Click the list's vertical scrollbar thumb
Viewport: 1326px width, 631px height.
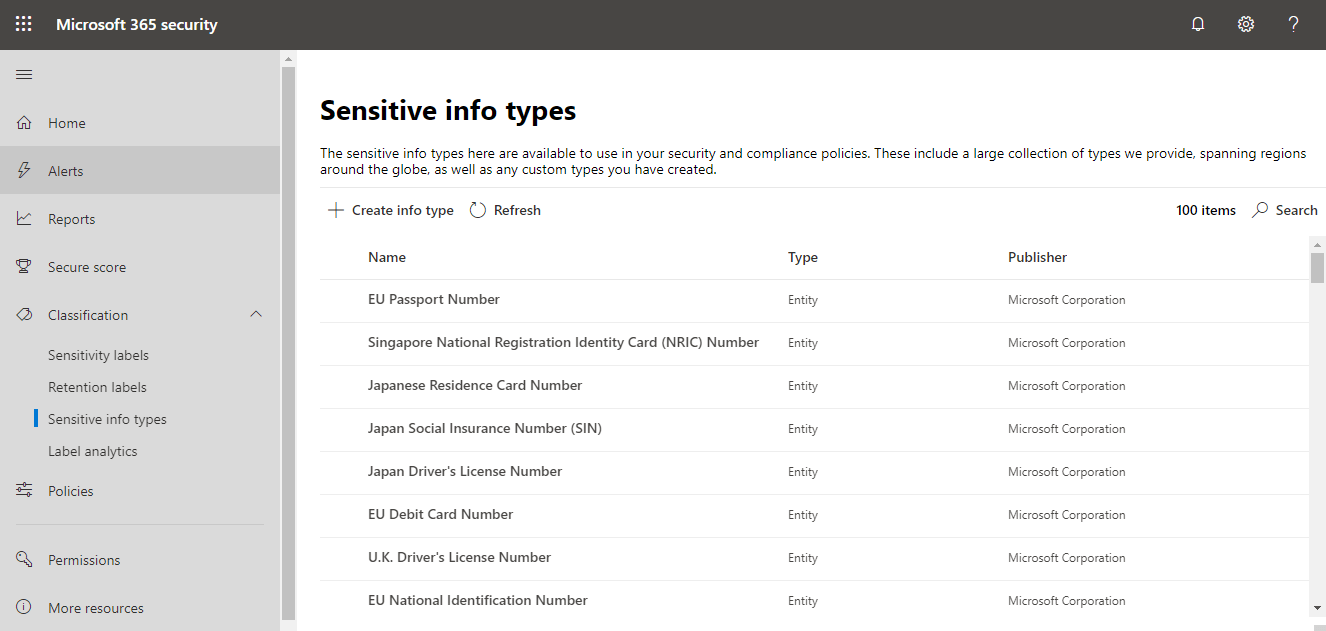(1317, 268)
